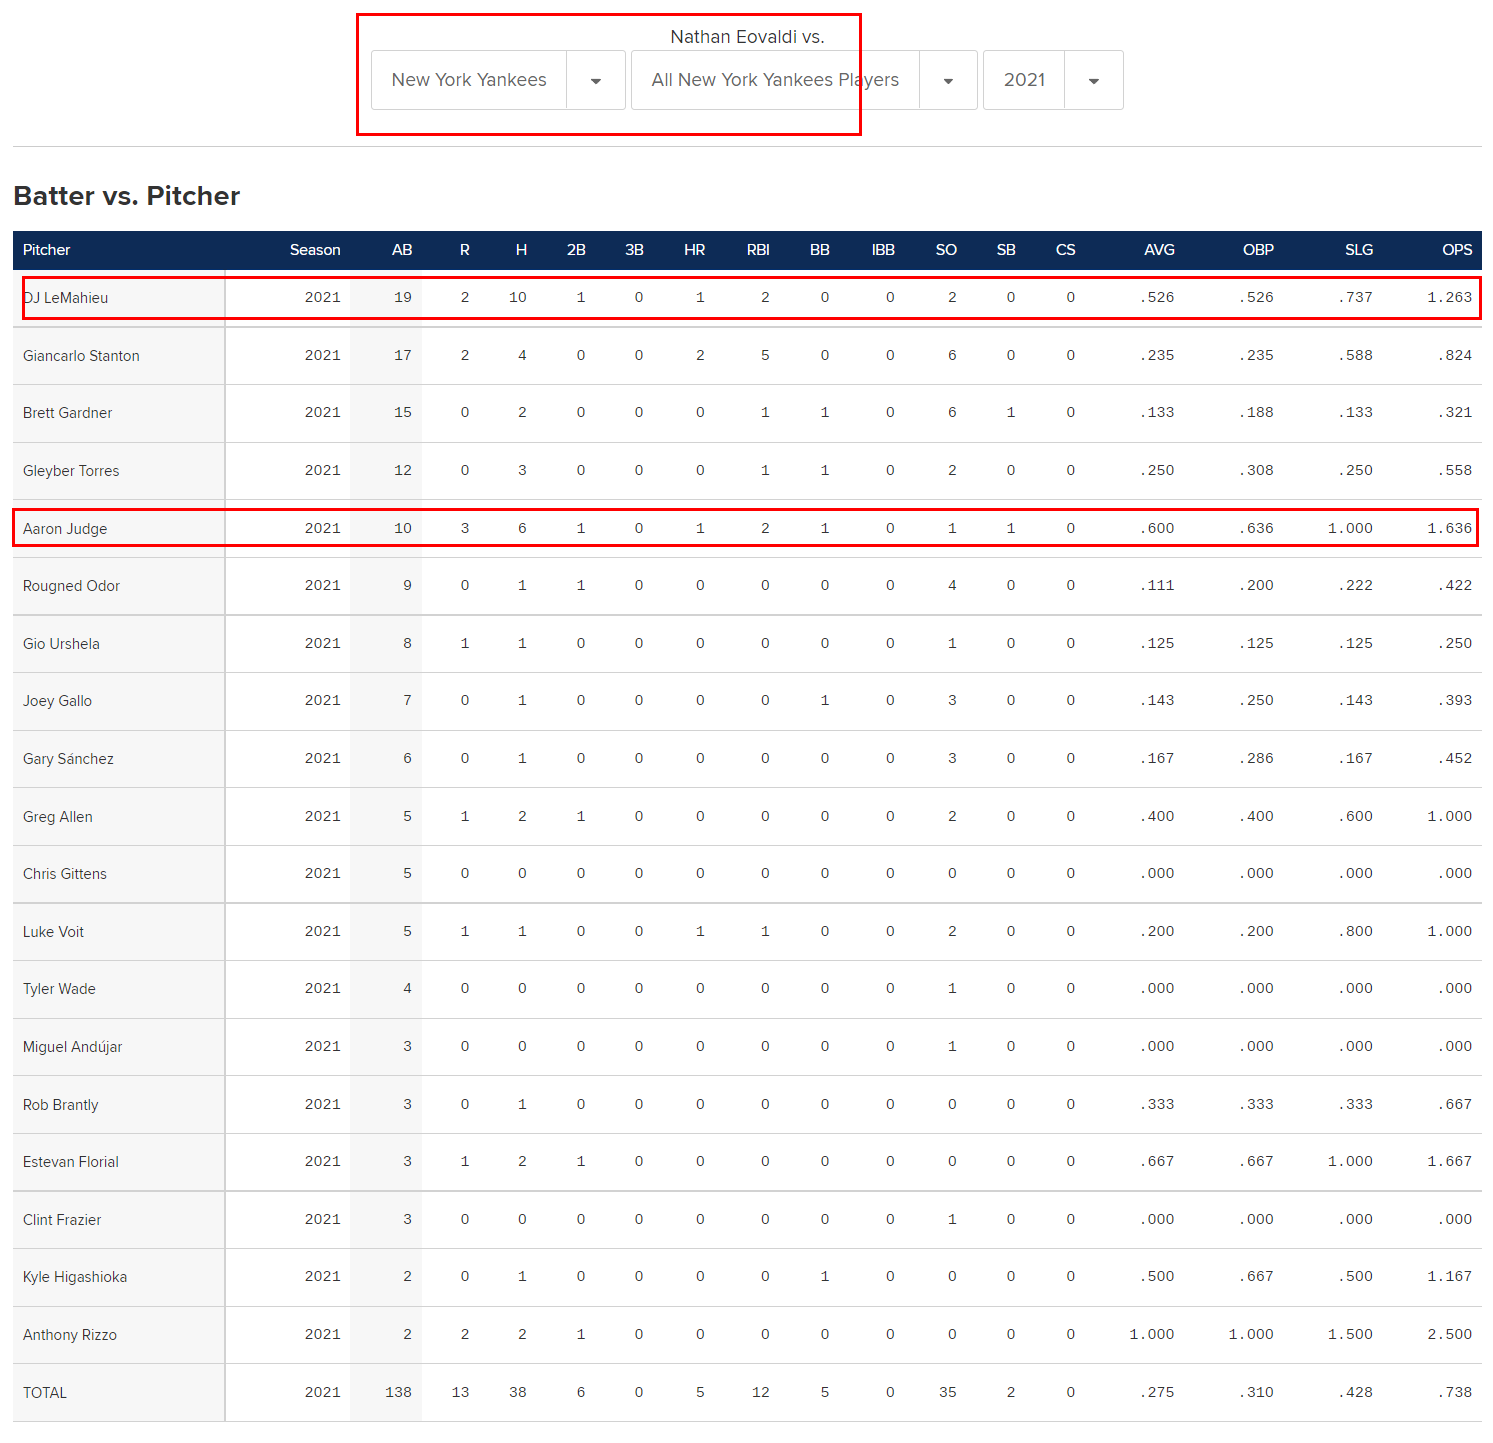The image size is (1493, 1443).
Task: Click Anthony Rizzo player name
Action: tap(70, 1335)
